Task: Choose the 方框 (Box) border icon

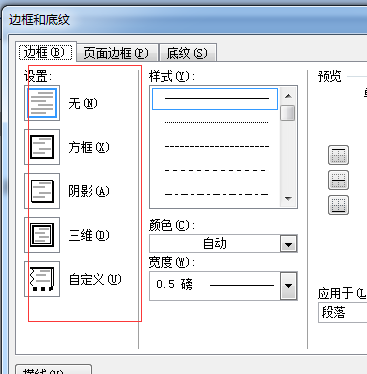Action: (x=42, y=147)
